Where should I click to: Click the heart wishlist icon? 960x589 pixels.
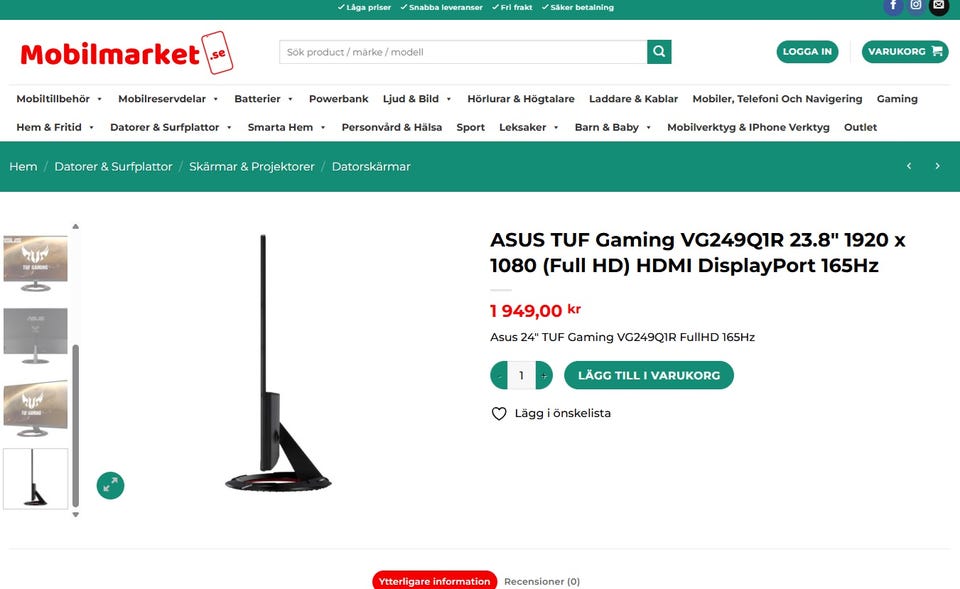(x=499, y=414)
